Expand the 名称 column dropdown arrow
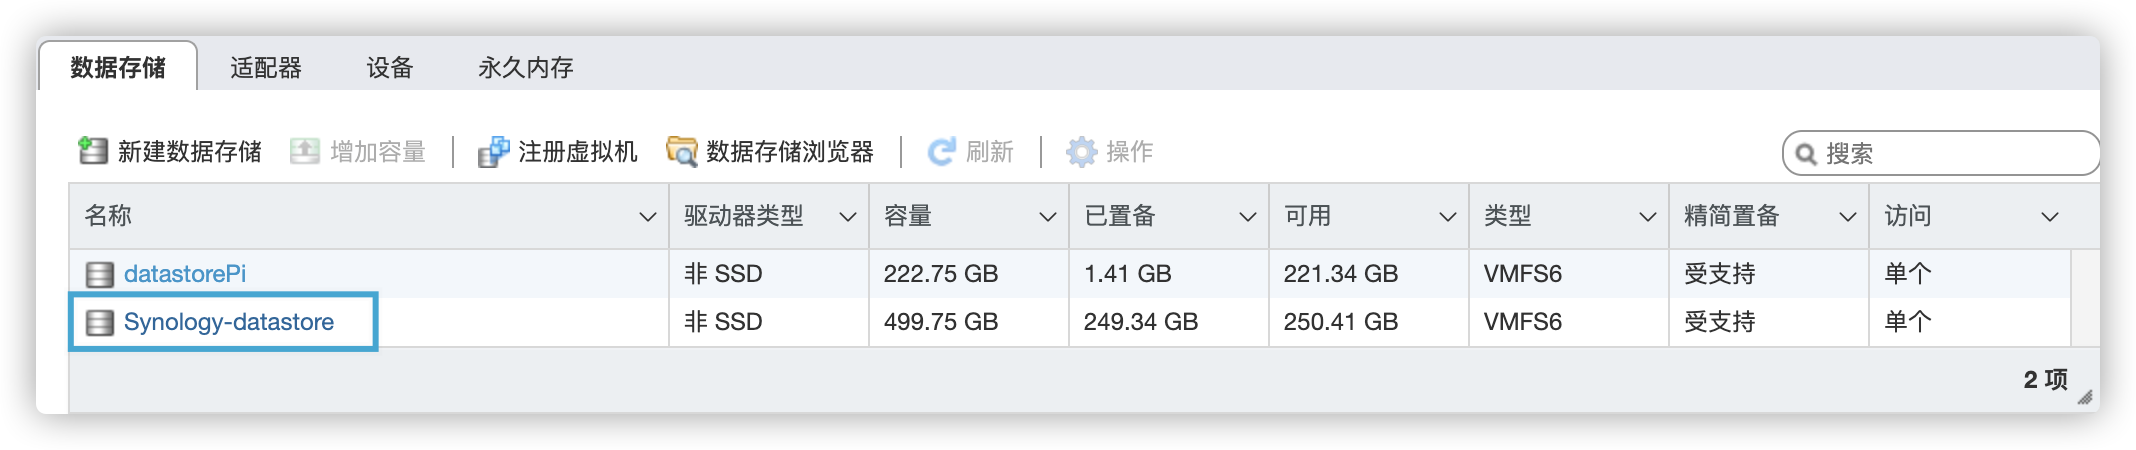 click(x=647, y=217)
